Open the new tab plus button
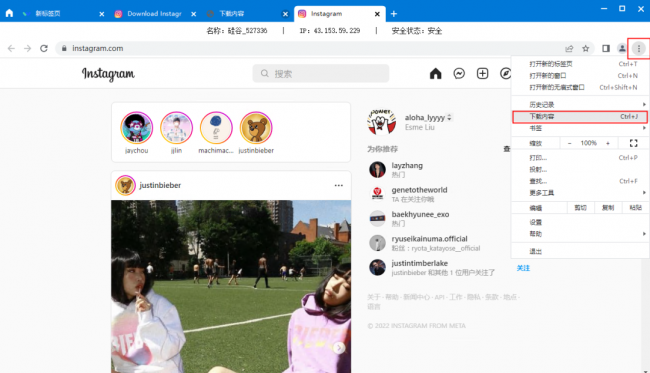This screenshot has width=650, height=373. [x=394, y=14]
